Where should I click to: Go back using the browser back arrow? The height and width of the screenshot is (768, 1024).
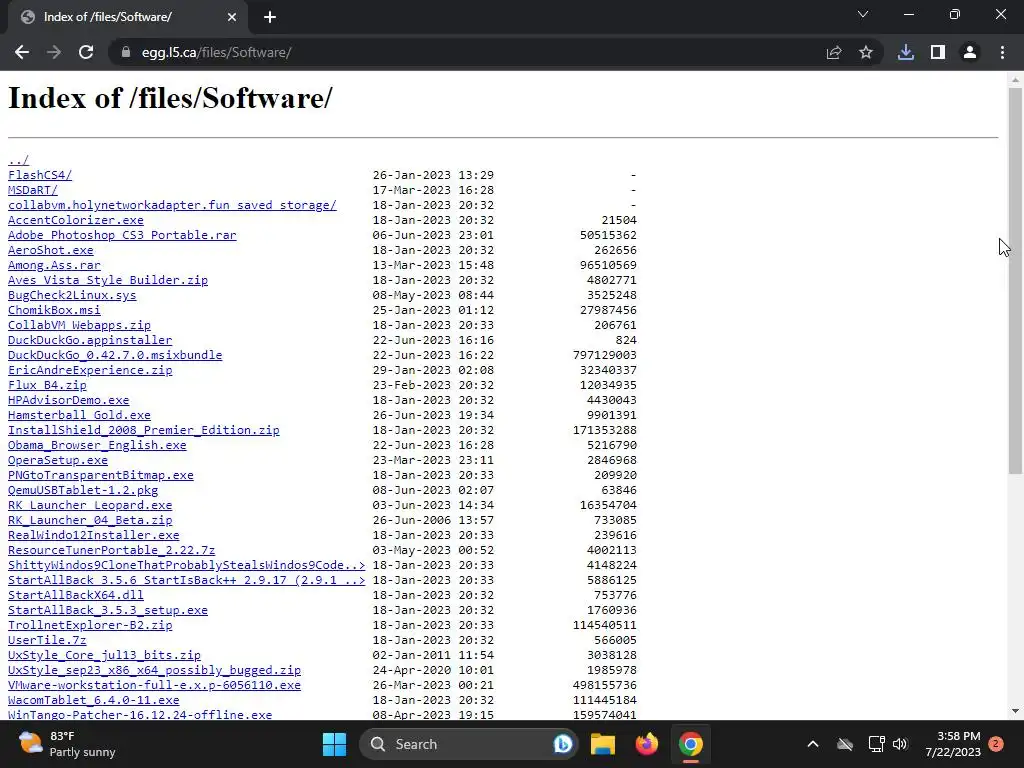coord(22,52)
